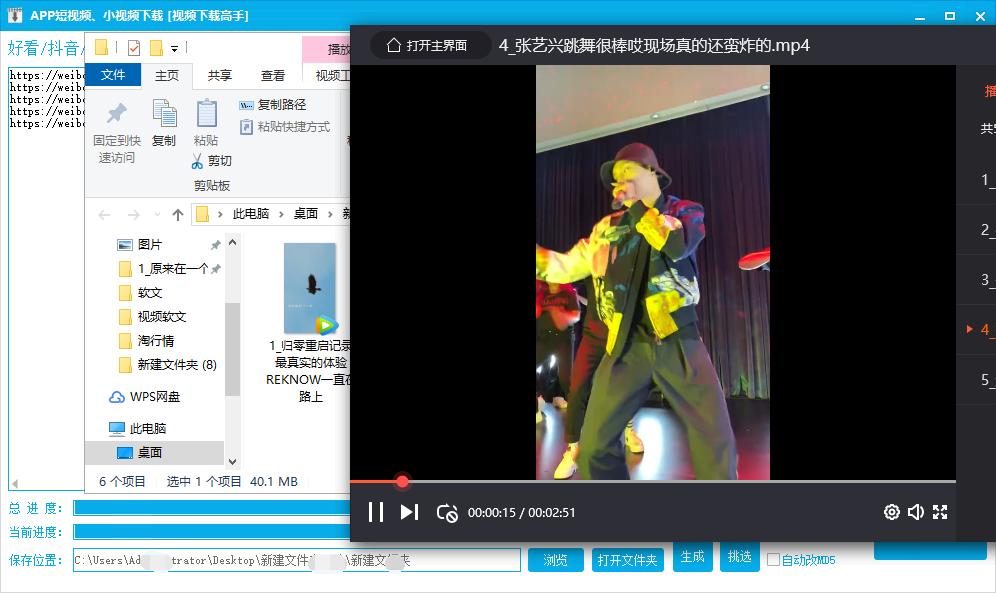
Task: Click the red dot on video seek bar
Action: click(402, 482)
